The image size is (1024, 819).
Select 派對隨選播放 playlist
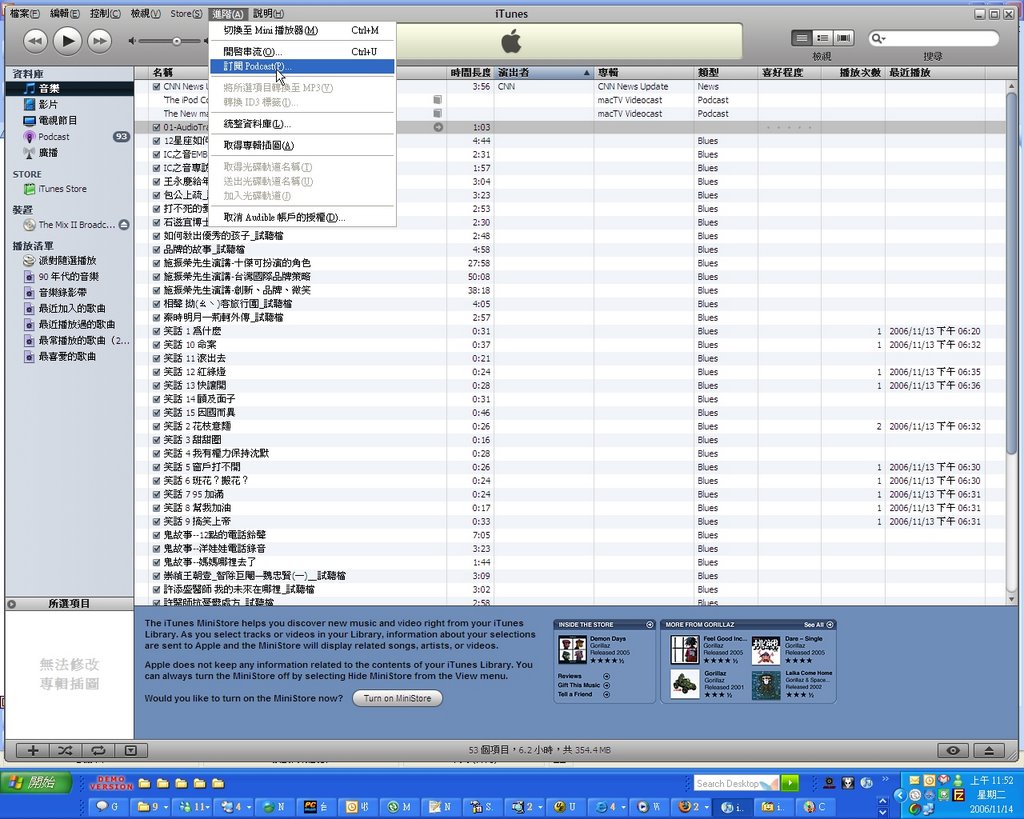point(69,261)
